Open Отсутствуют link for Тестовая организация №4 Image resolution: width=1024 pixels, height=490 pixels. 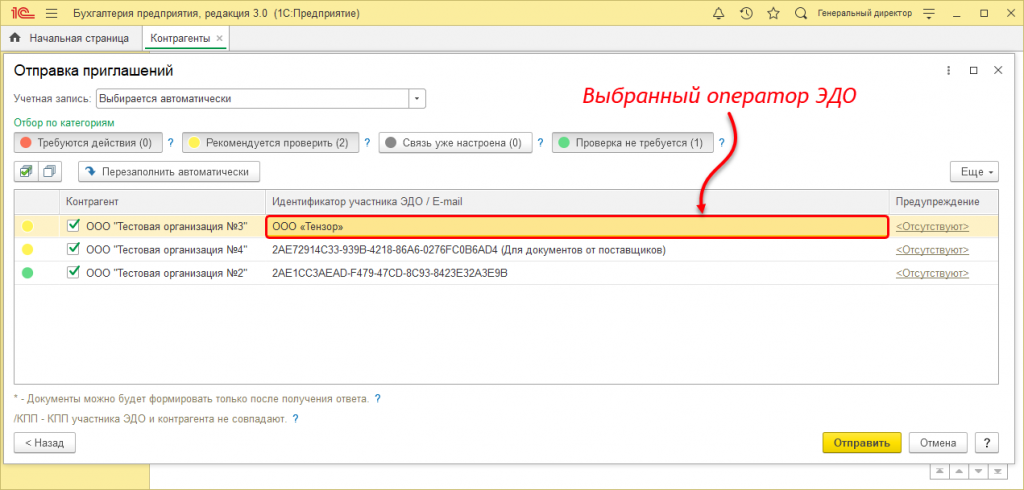coord(932,250)
